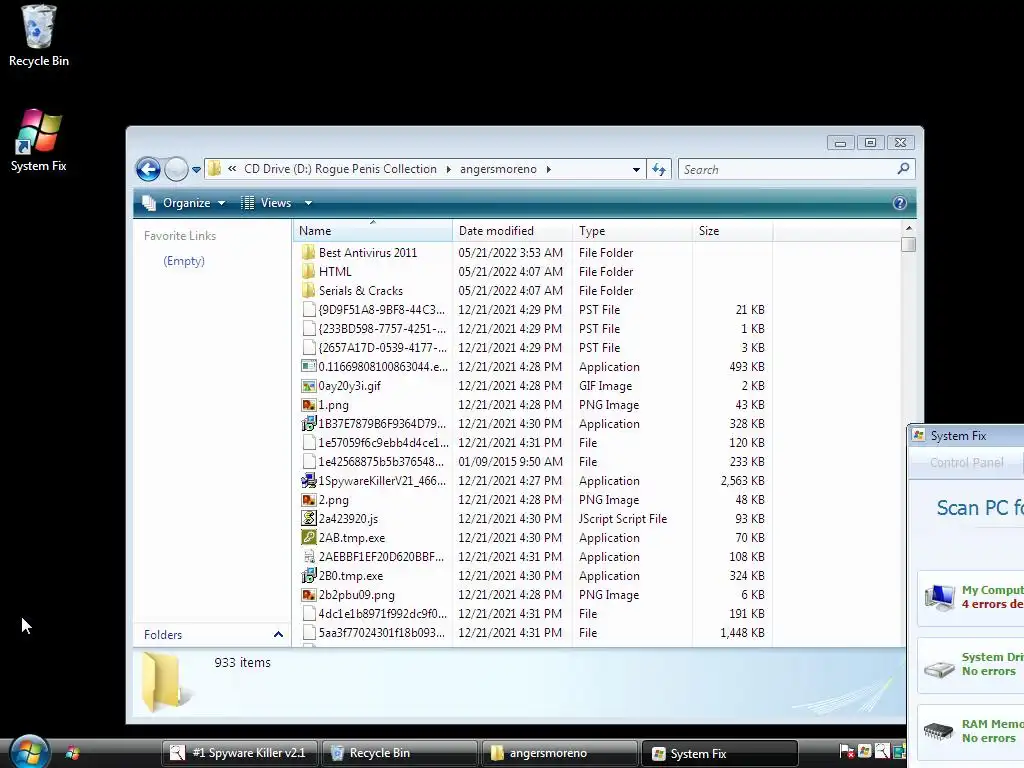Expand the address bar history dropdown
1024x768 pixels.
coord(636,170)
